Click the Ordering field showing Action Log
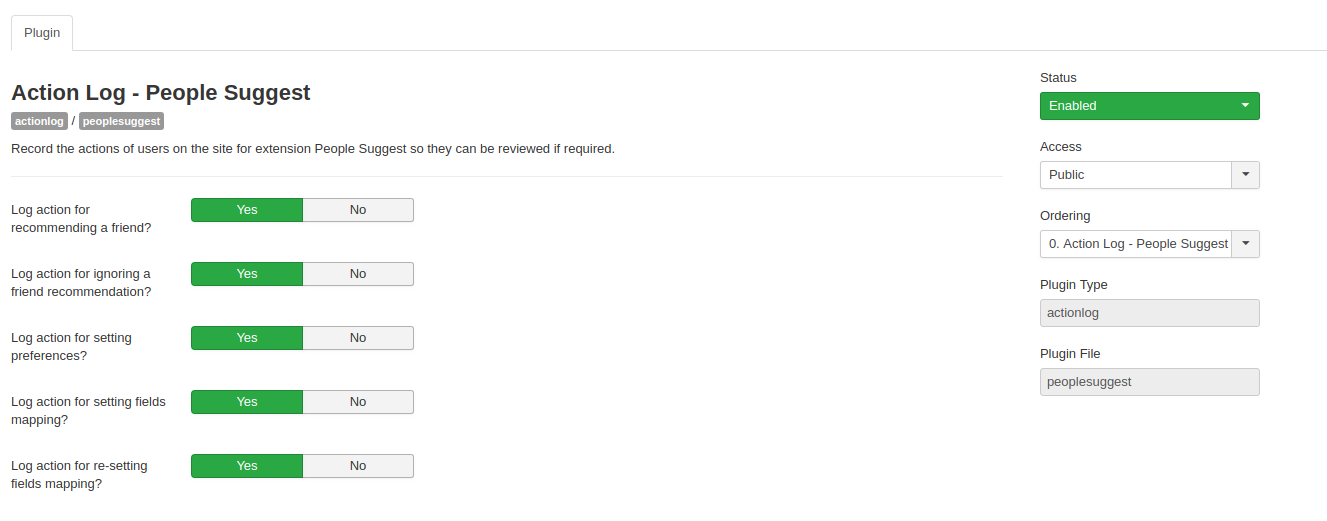This screenshot has height=521, width=1327. click(1136, 244)
